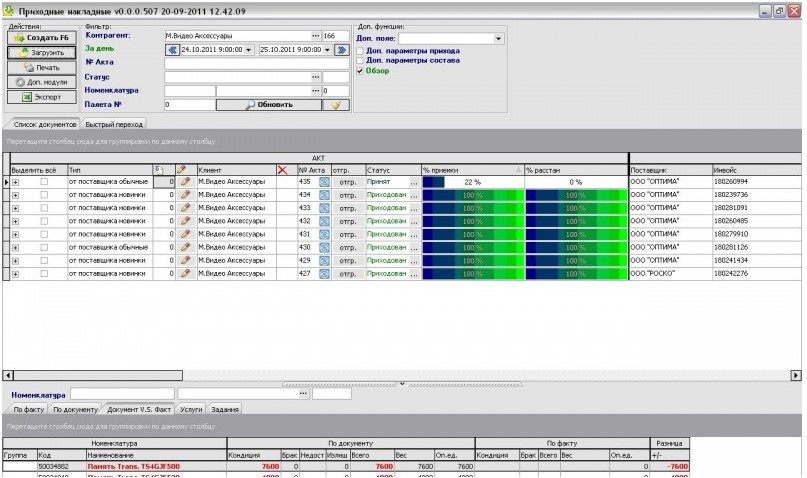
Task: Click the previous date range arrow icon
Action: click(x=171, y=49)
